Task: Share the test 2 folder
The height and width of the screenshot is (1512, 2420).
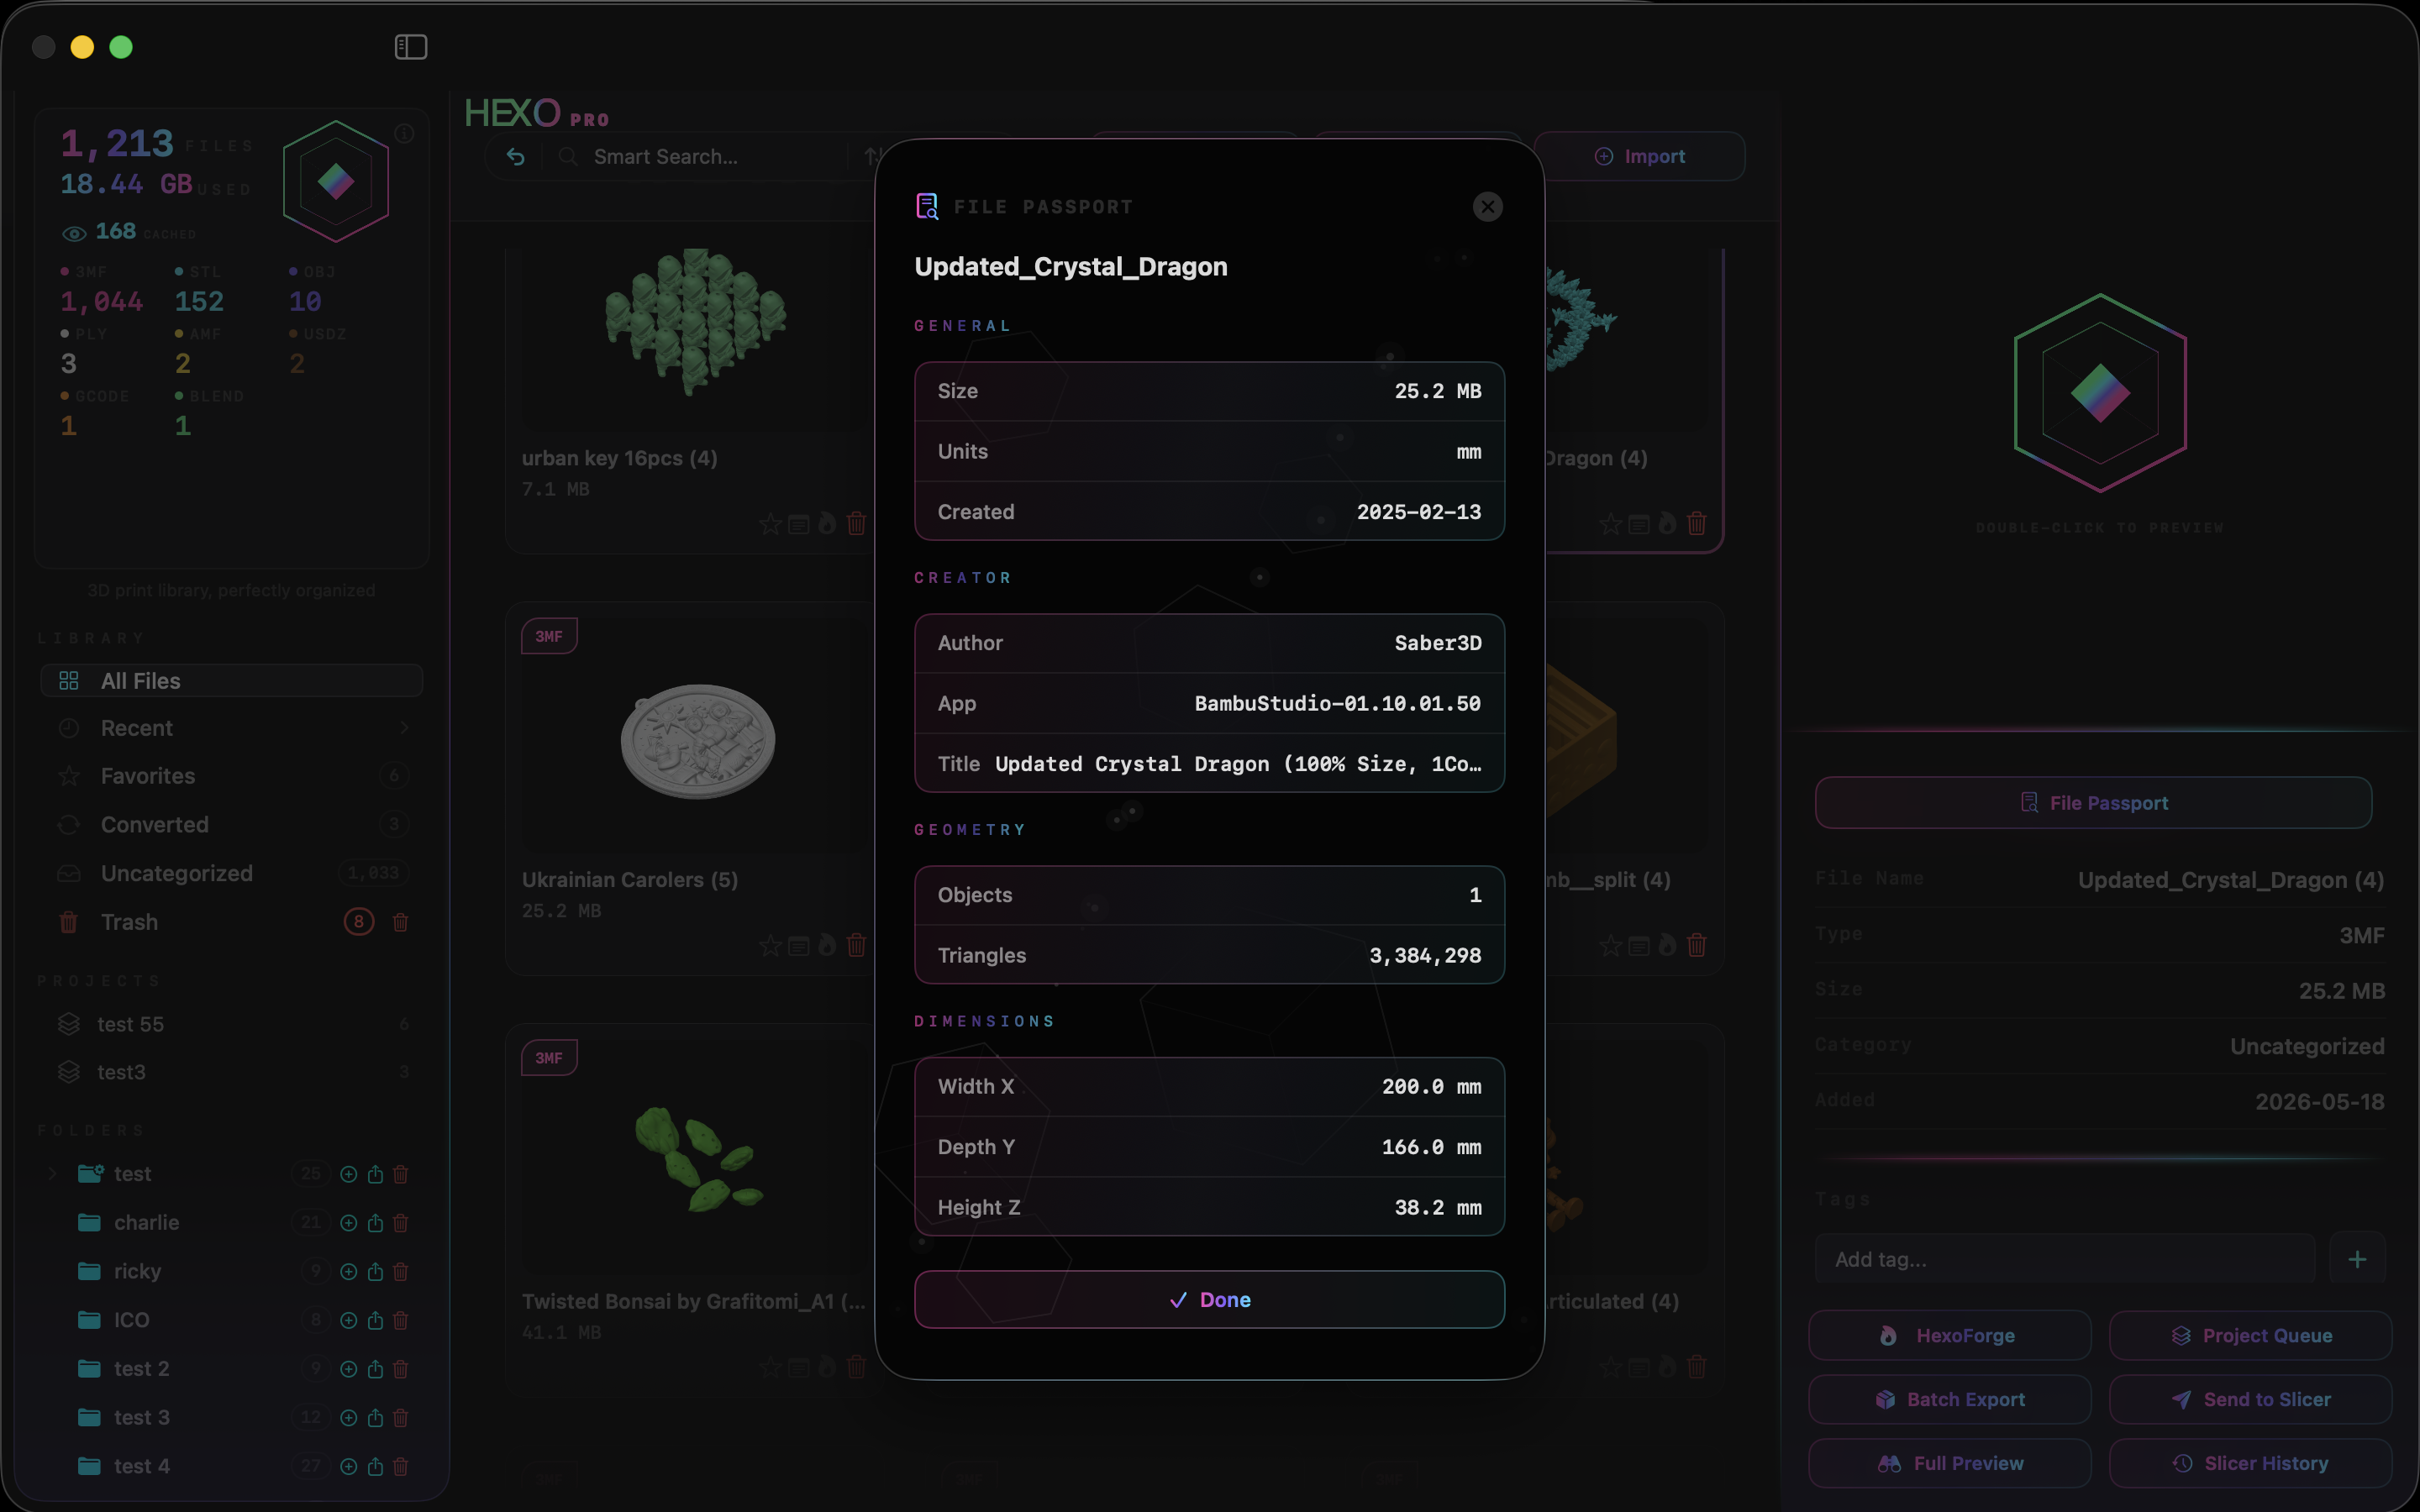Action: tap(375, 1368)
